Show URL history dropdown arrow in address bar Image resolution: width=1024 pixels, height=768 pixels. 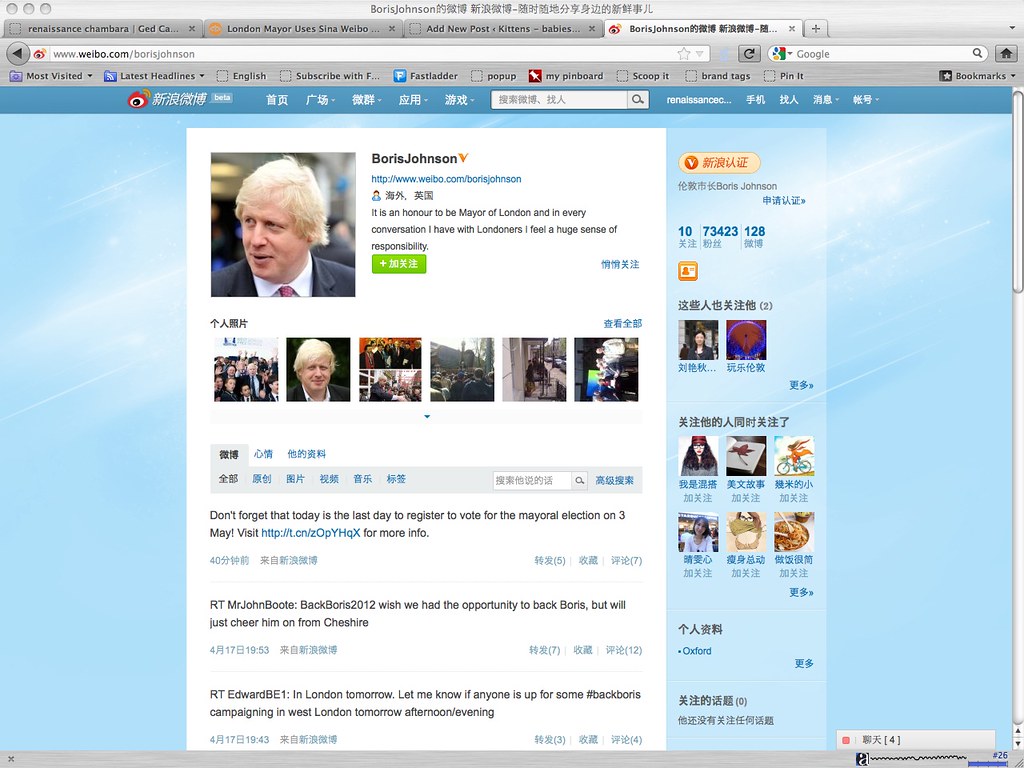click(x=699, y=54)
